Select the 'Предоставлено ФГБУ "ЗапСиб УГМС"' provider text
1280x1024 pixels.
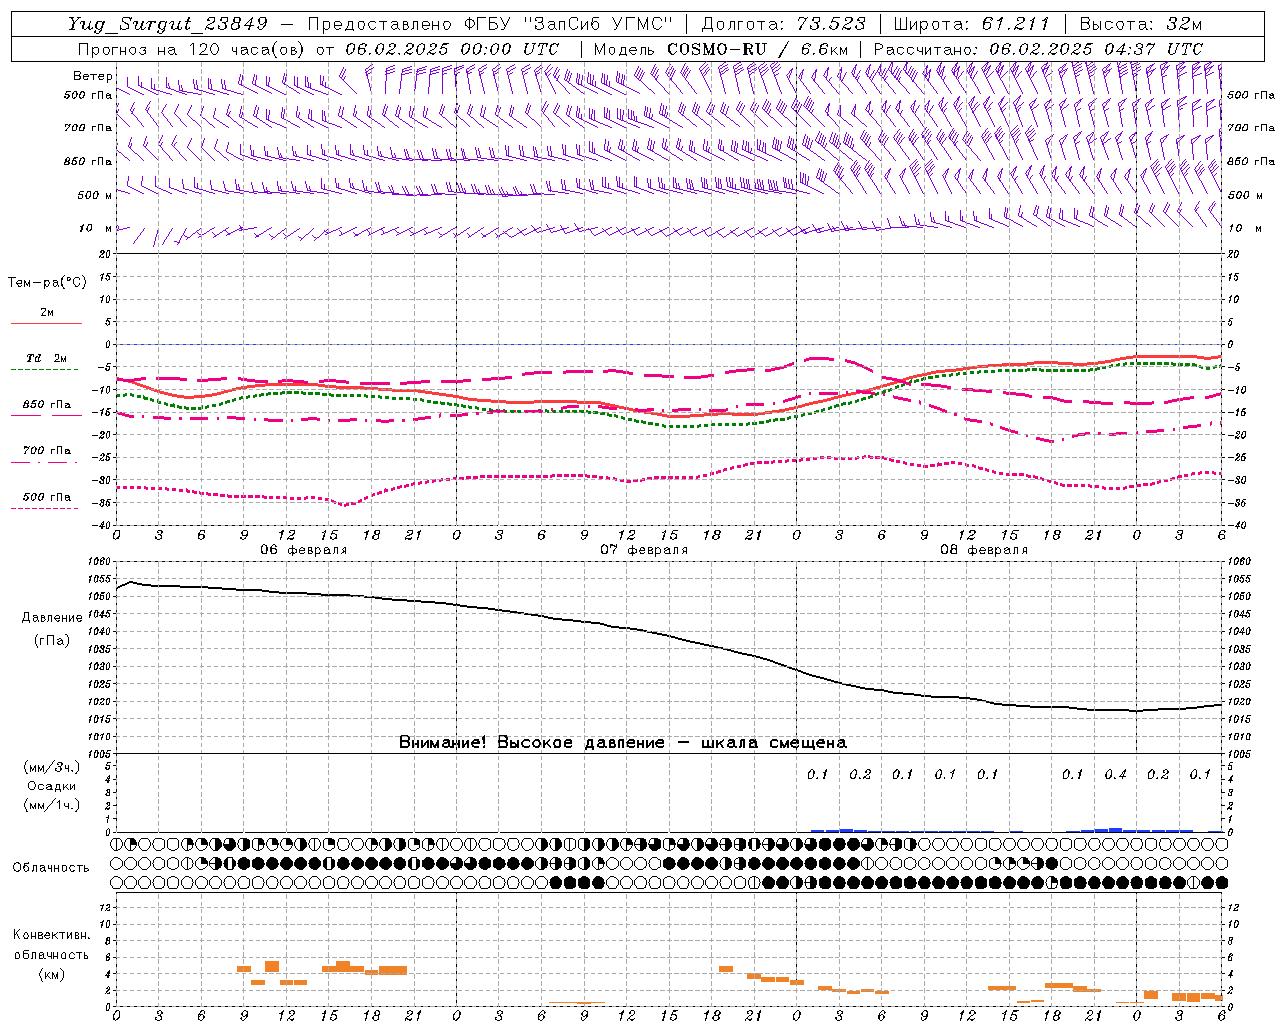[490, 24]
